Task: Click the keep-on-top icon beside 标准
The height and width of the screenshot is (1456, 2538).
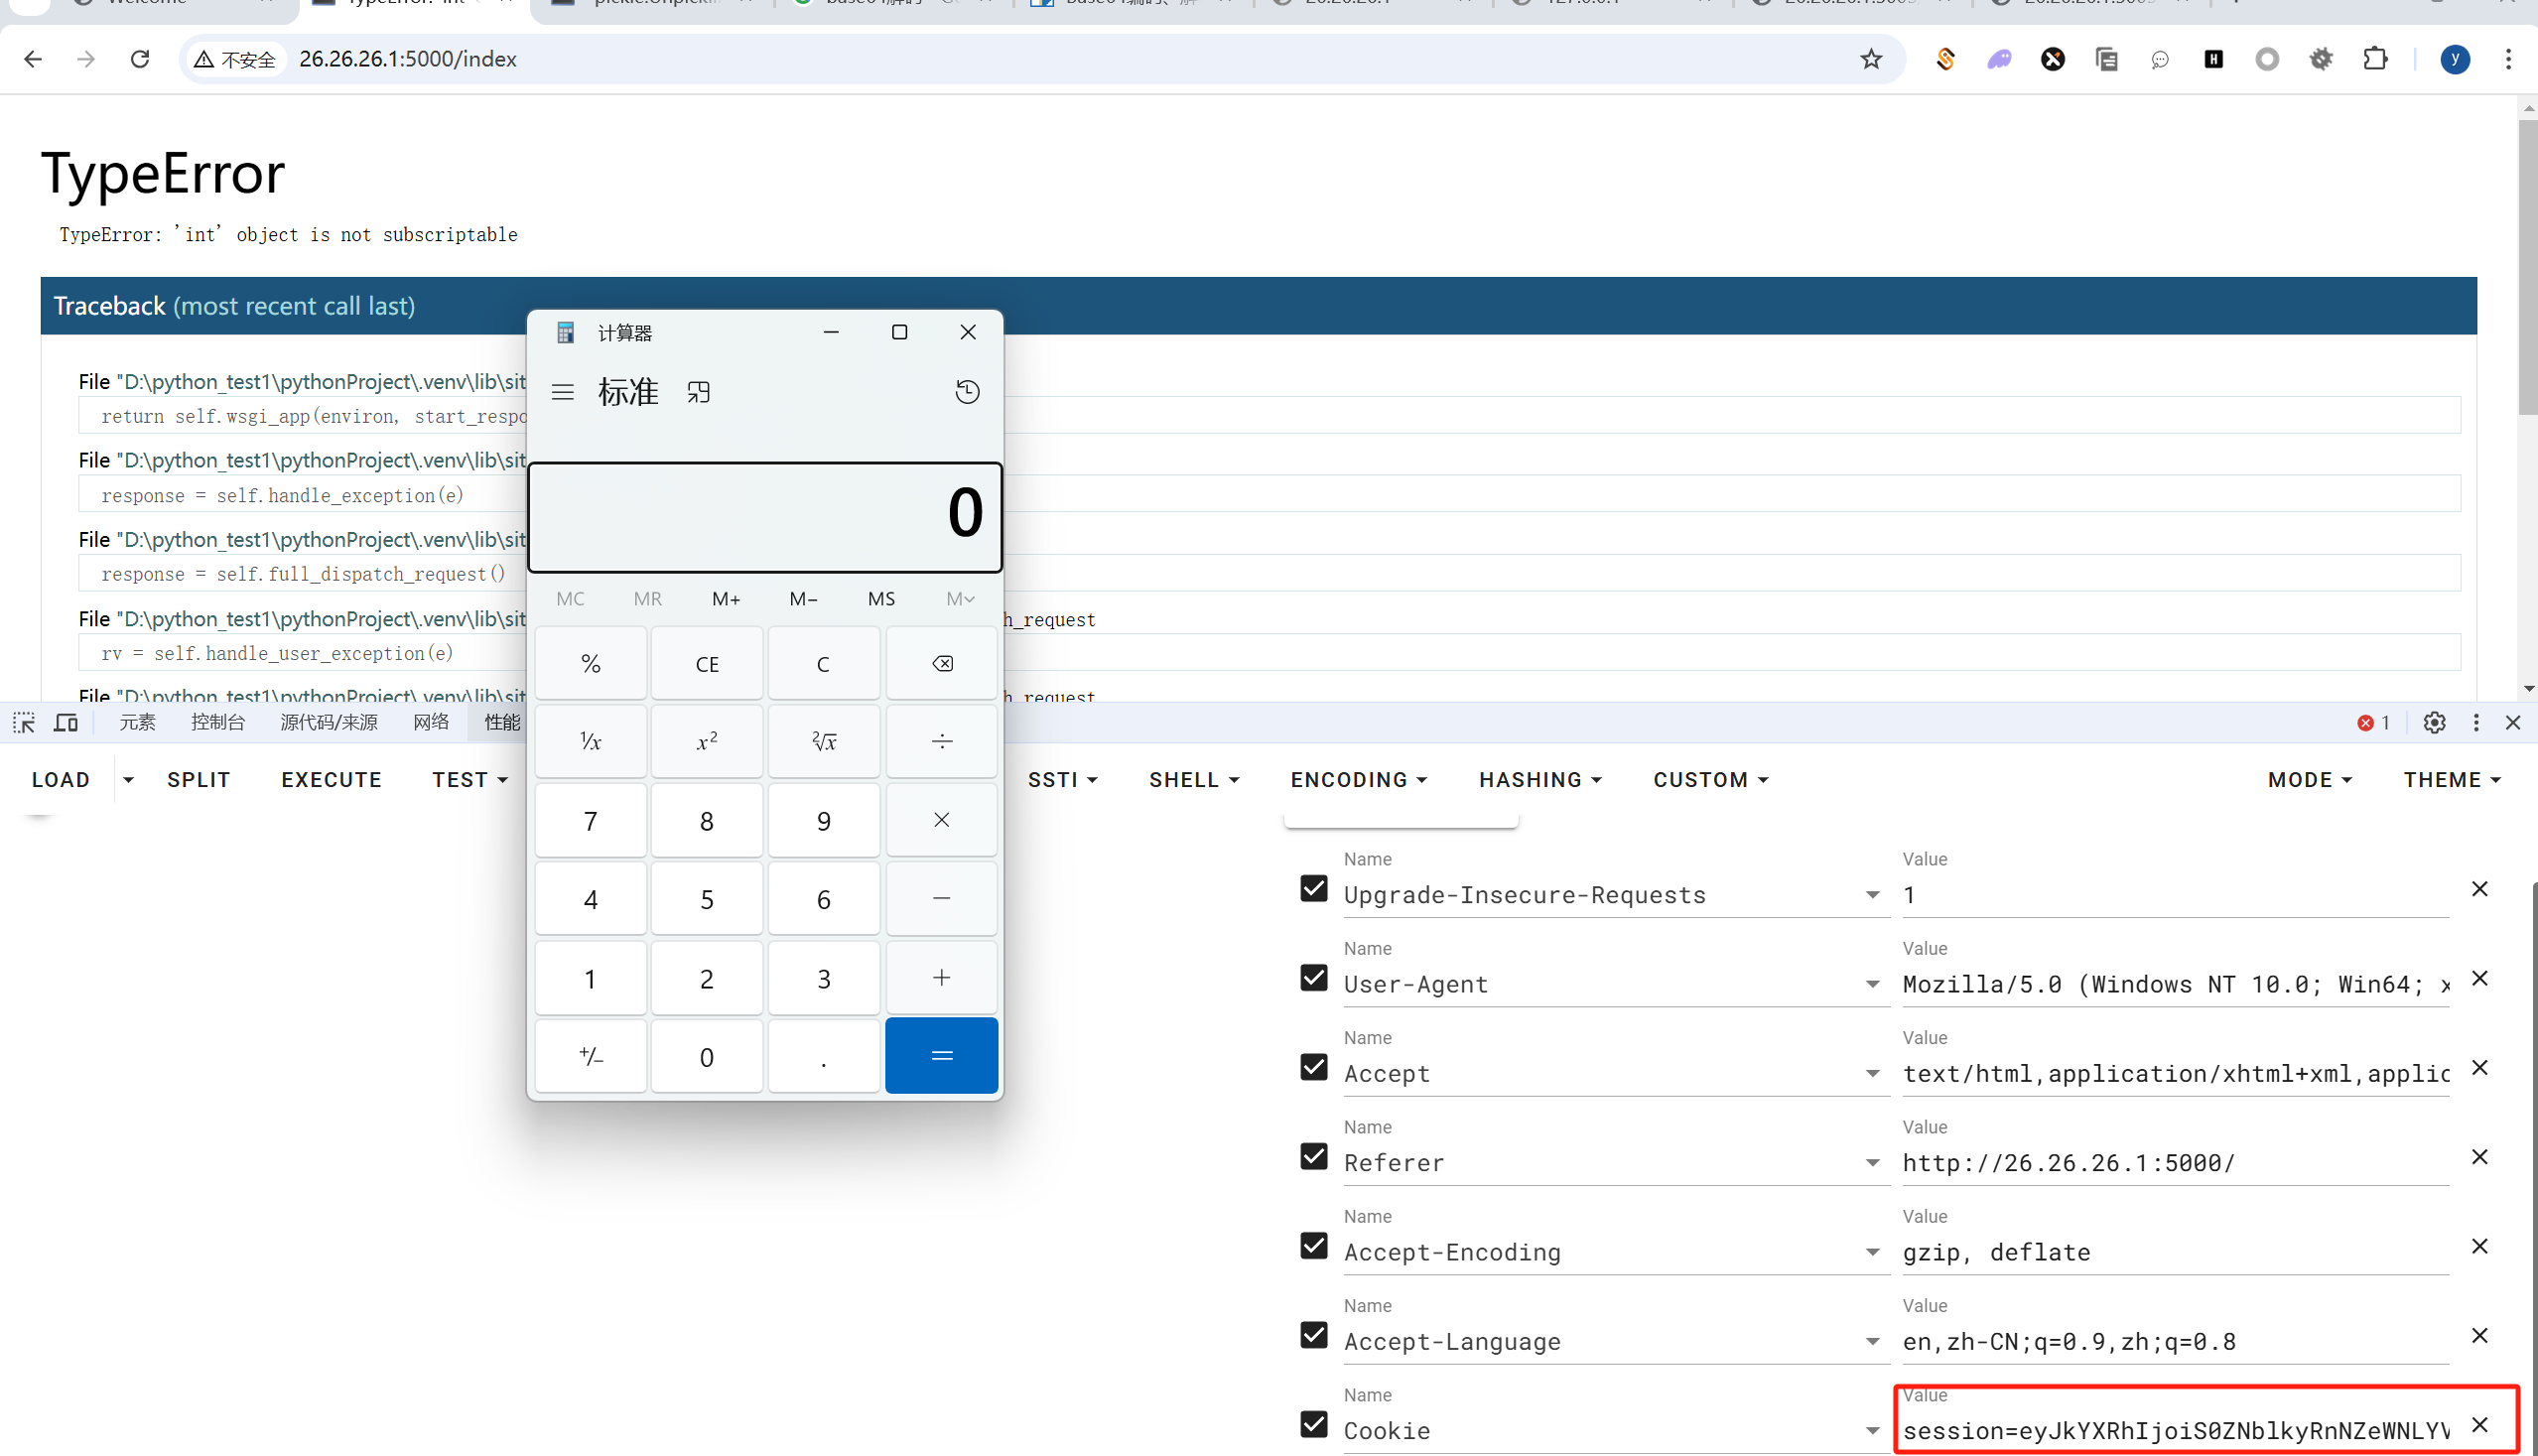Action: pyautogui.click(x=698, y=392)
